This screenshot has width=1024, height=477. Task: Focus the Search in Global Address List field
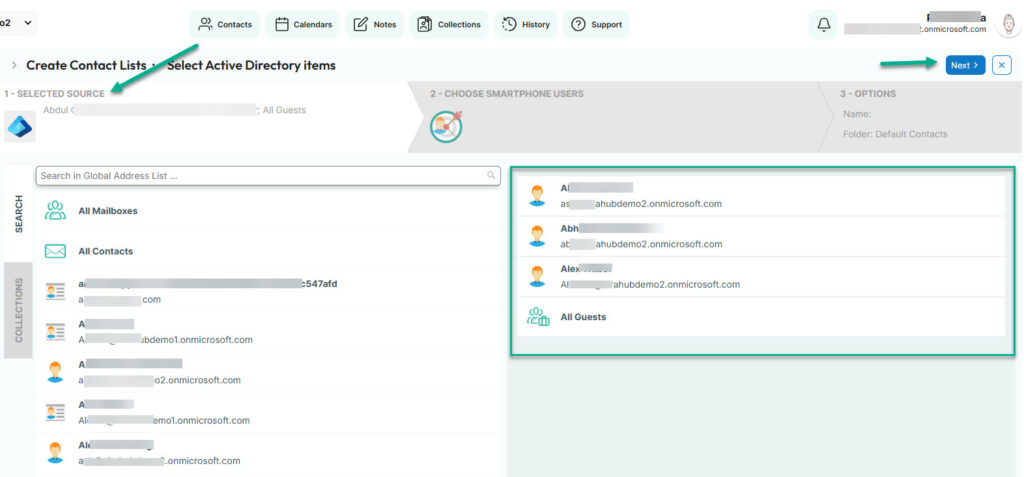tap(268, 176)
